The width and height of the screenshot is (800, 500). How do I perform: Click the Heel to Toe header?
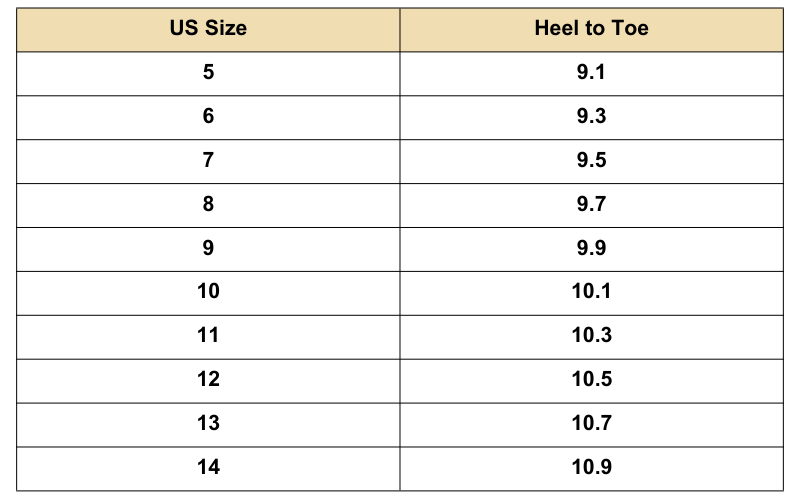pyautogui.click(x=591, y=28)
